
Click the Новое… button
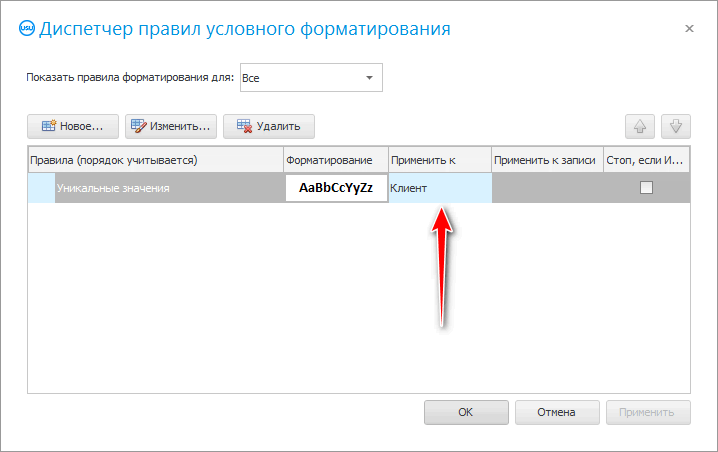[73, 126]
